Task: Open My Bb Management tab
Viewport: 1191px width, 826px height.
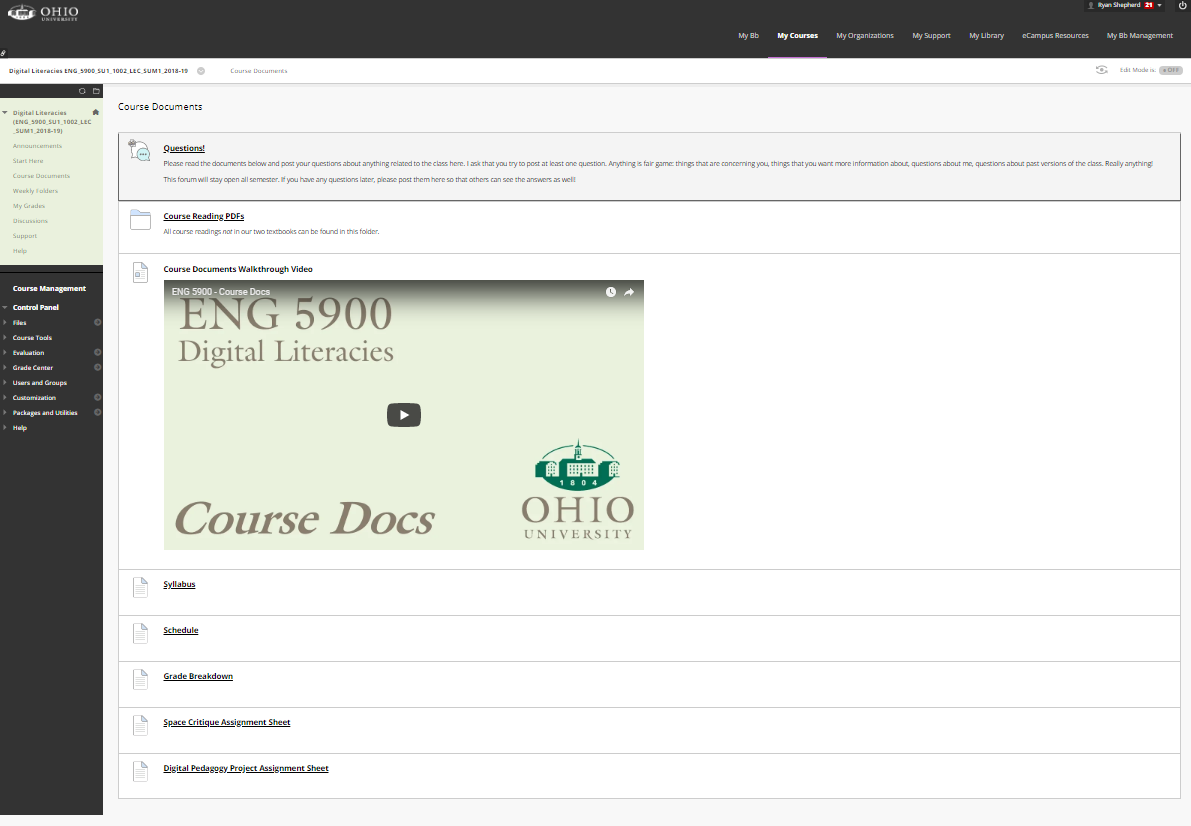Action: 1139,36
